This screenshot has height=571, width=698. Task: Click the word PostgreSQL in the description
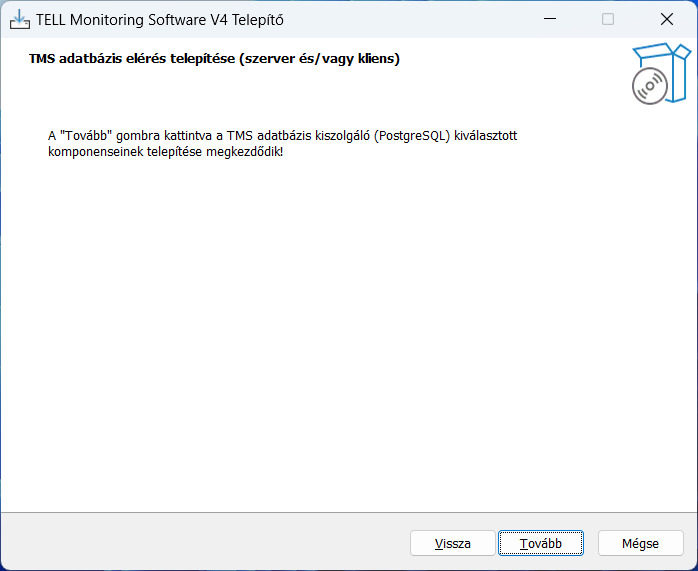(412, 135)
